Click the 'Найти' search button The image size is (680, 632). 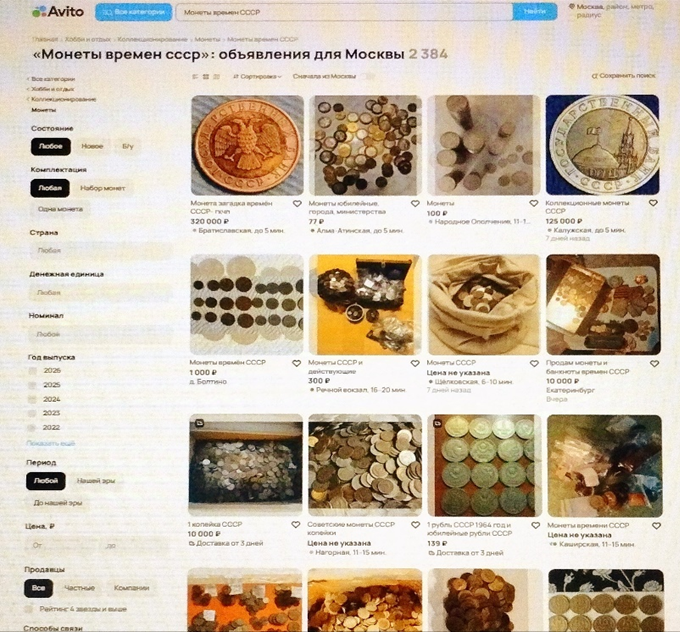point(535,12)
